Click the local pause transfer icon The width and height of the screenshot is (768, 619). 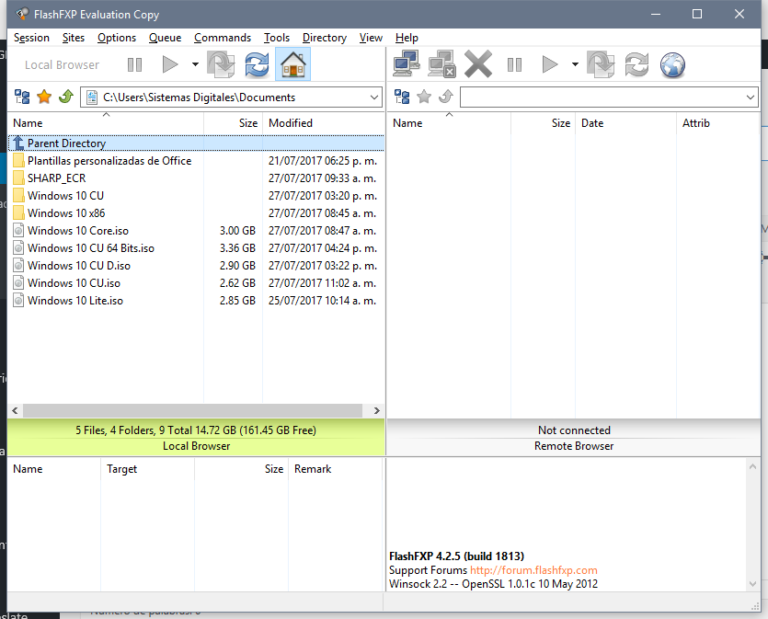coord(134,65)
